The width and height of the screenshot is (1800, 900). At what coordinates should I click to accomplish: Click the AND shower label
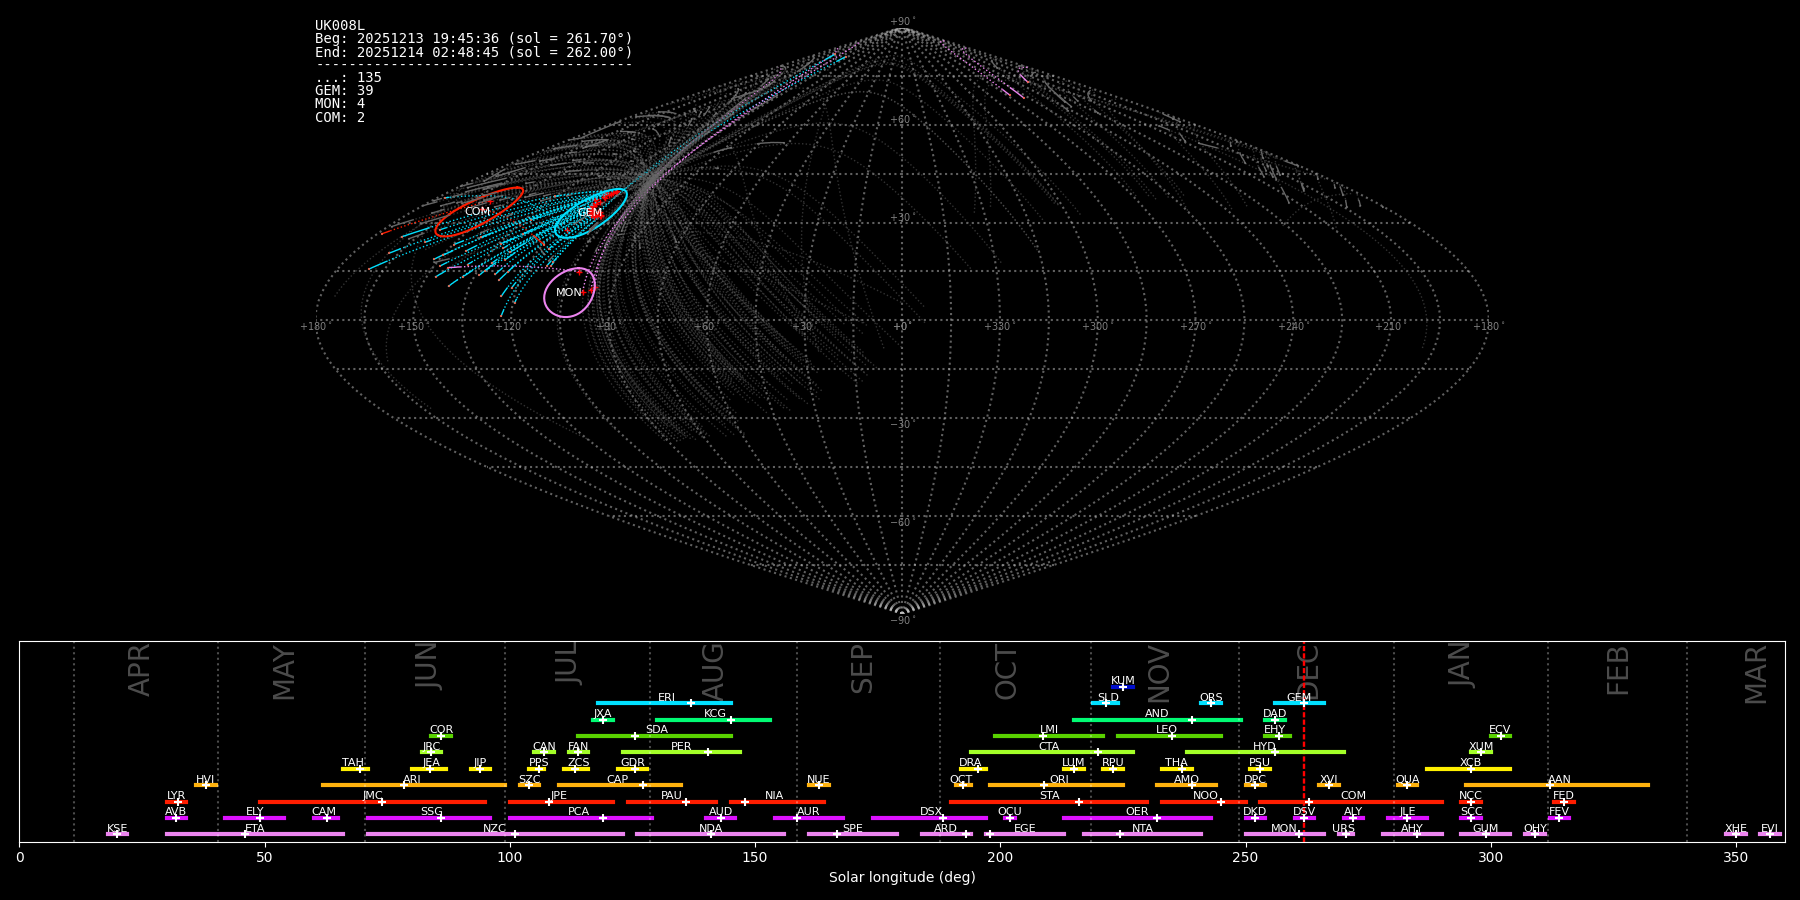click(1157, 714)
